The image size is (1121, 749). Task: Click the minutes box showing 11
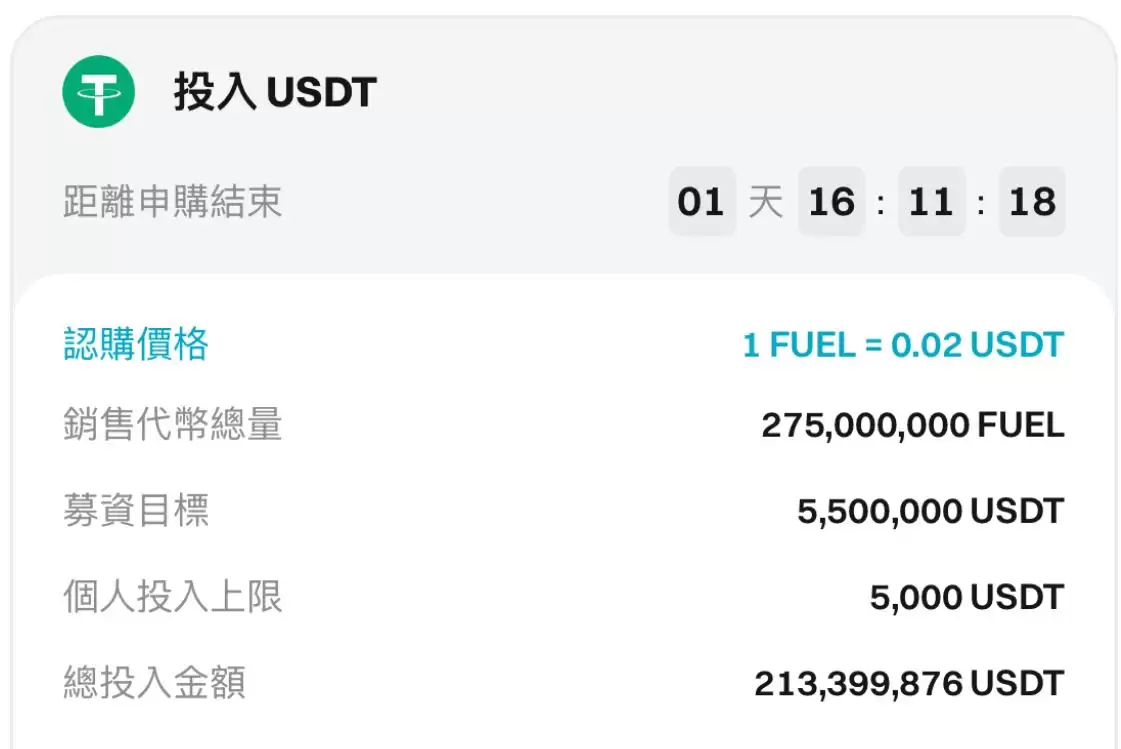click(x=932, y=202)
